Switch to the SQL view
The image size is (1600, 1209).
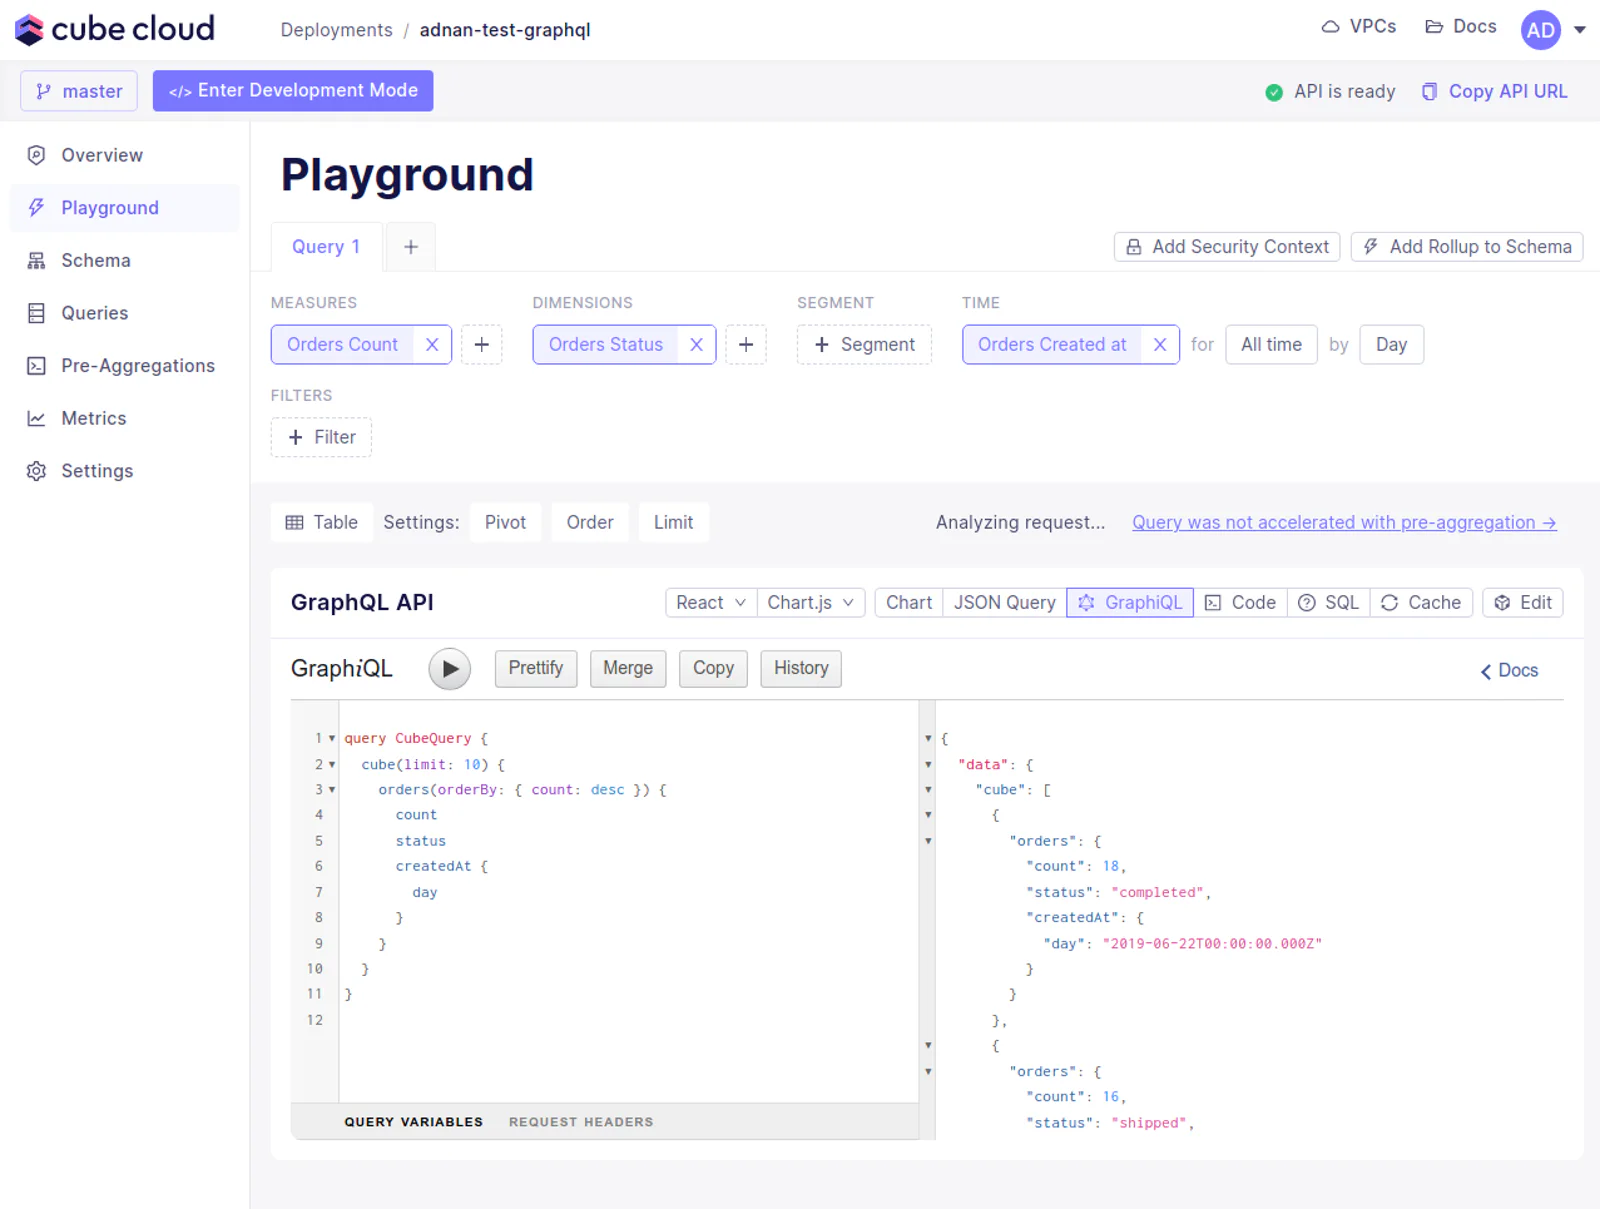(x=1328, y=603)
